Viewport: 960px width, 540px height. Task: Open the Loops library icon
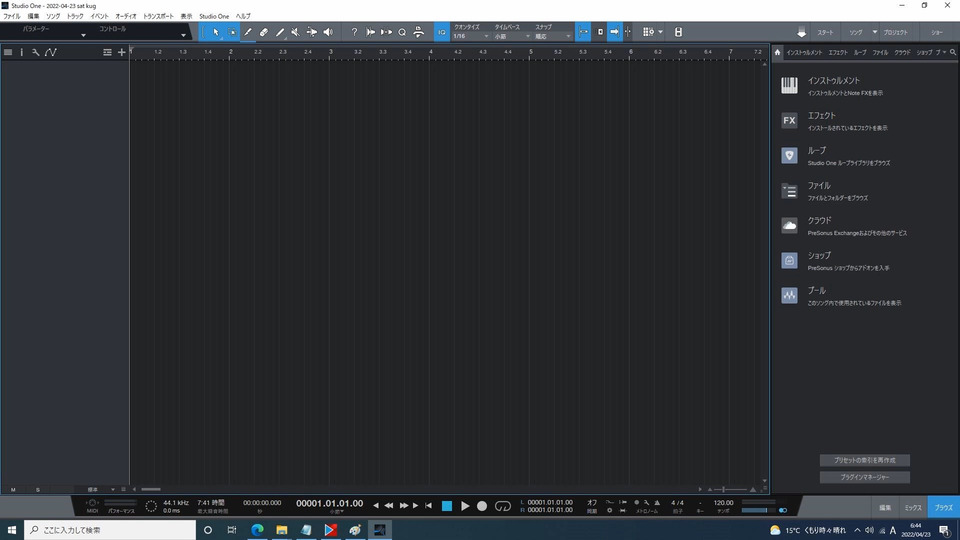tap(789, 156)
